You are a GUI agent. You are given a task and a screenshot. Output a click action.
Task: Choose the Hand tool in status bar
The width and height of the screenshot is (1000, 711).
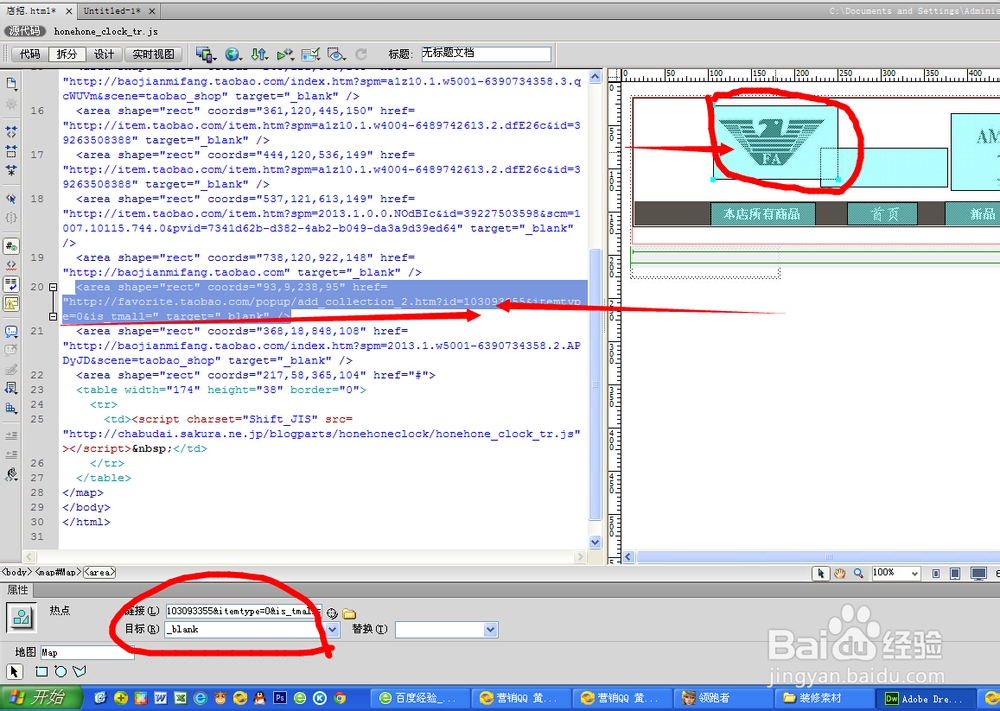click(x=840, y=573)
